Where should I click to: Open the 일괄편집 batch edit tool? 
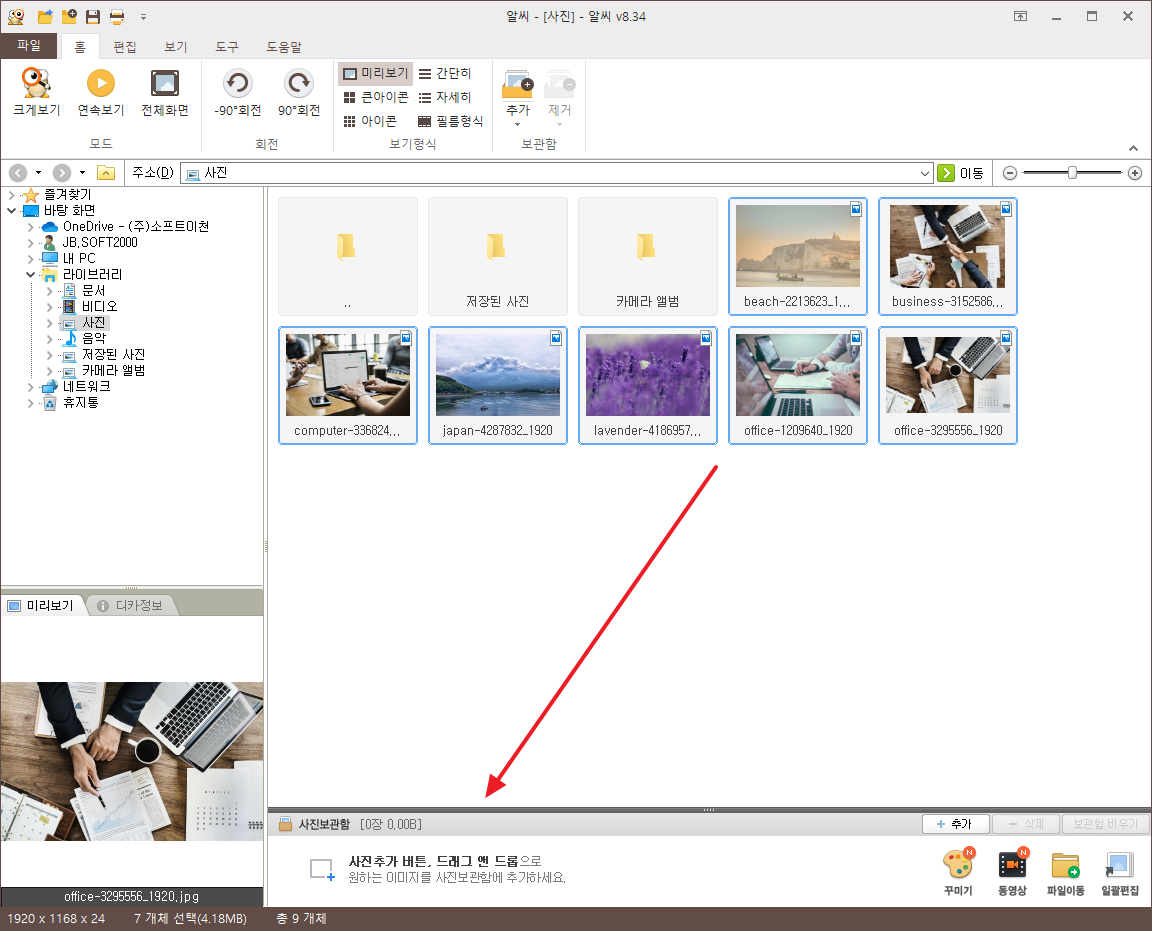pyautogui.click(x=1120, y=873)
